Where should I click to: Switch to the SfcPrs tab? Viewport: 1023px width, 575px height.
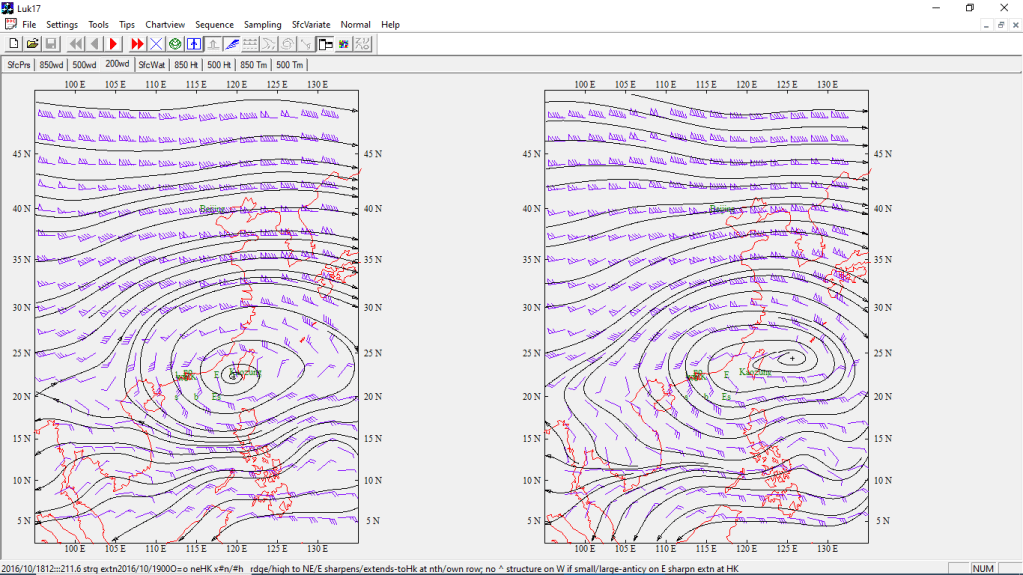(19, 65)
